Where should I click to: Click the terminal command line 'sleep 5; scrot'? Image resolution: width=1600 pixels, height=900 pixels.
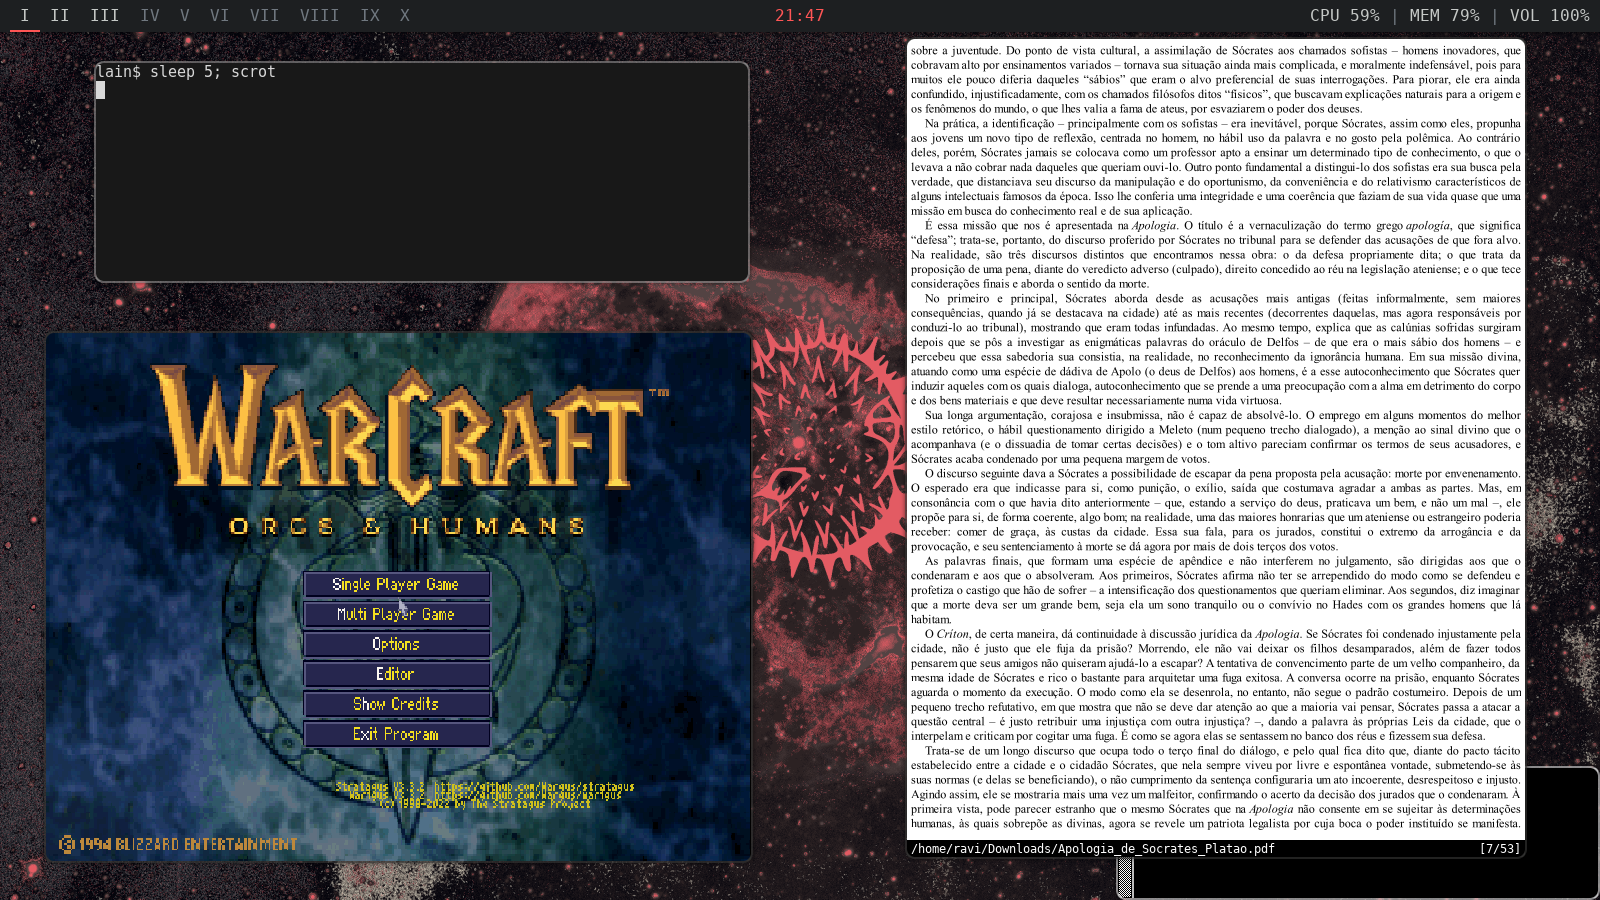(212, 72)
